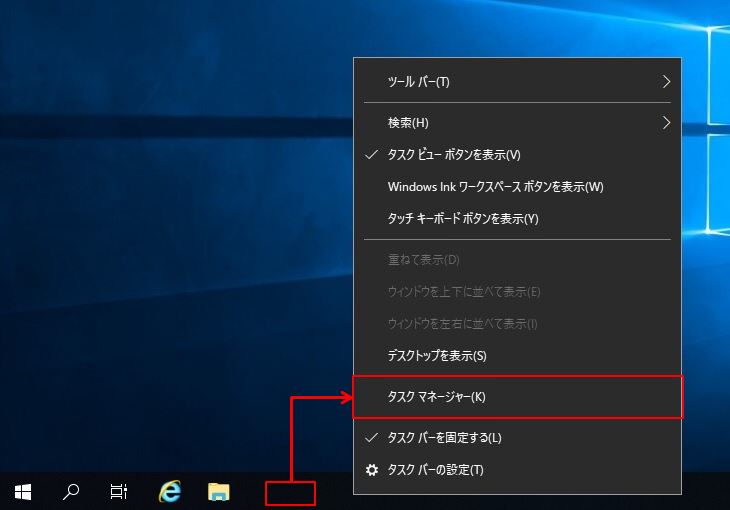Screen dimensions: 730x510
Task: Expand the ツール バー(T) submenu
Action: tap(517, 82)
